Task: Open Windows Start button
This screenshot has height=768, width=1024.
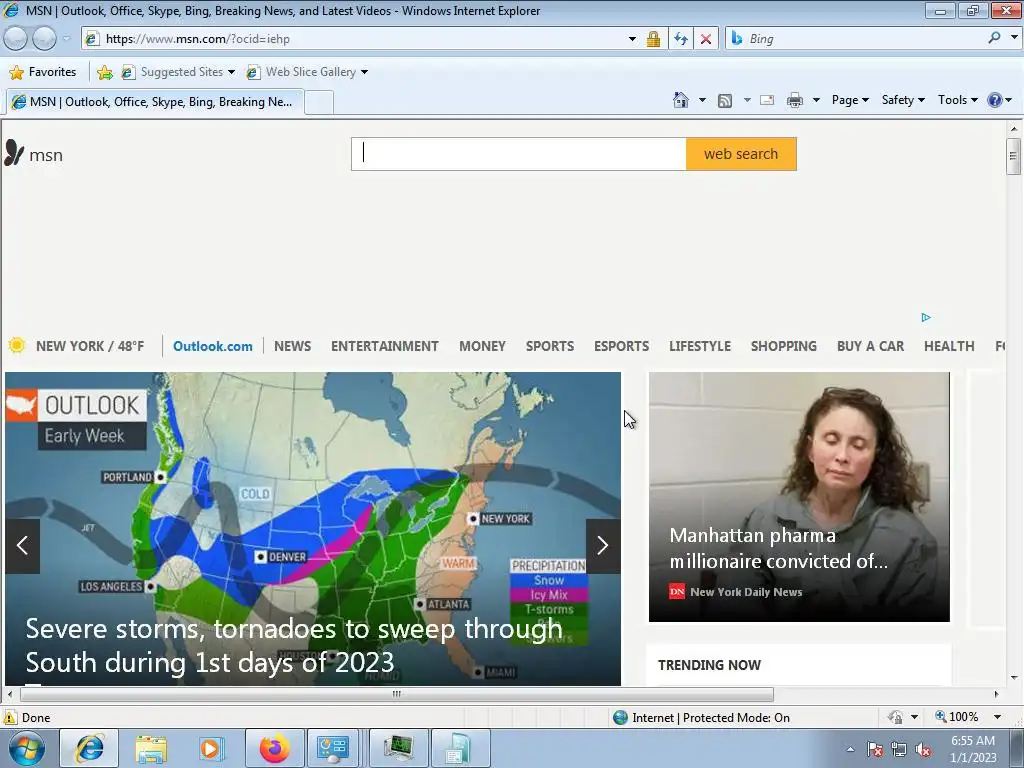Action: click(26, 748)
